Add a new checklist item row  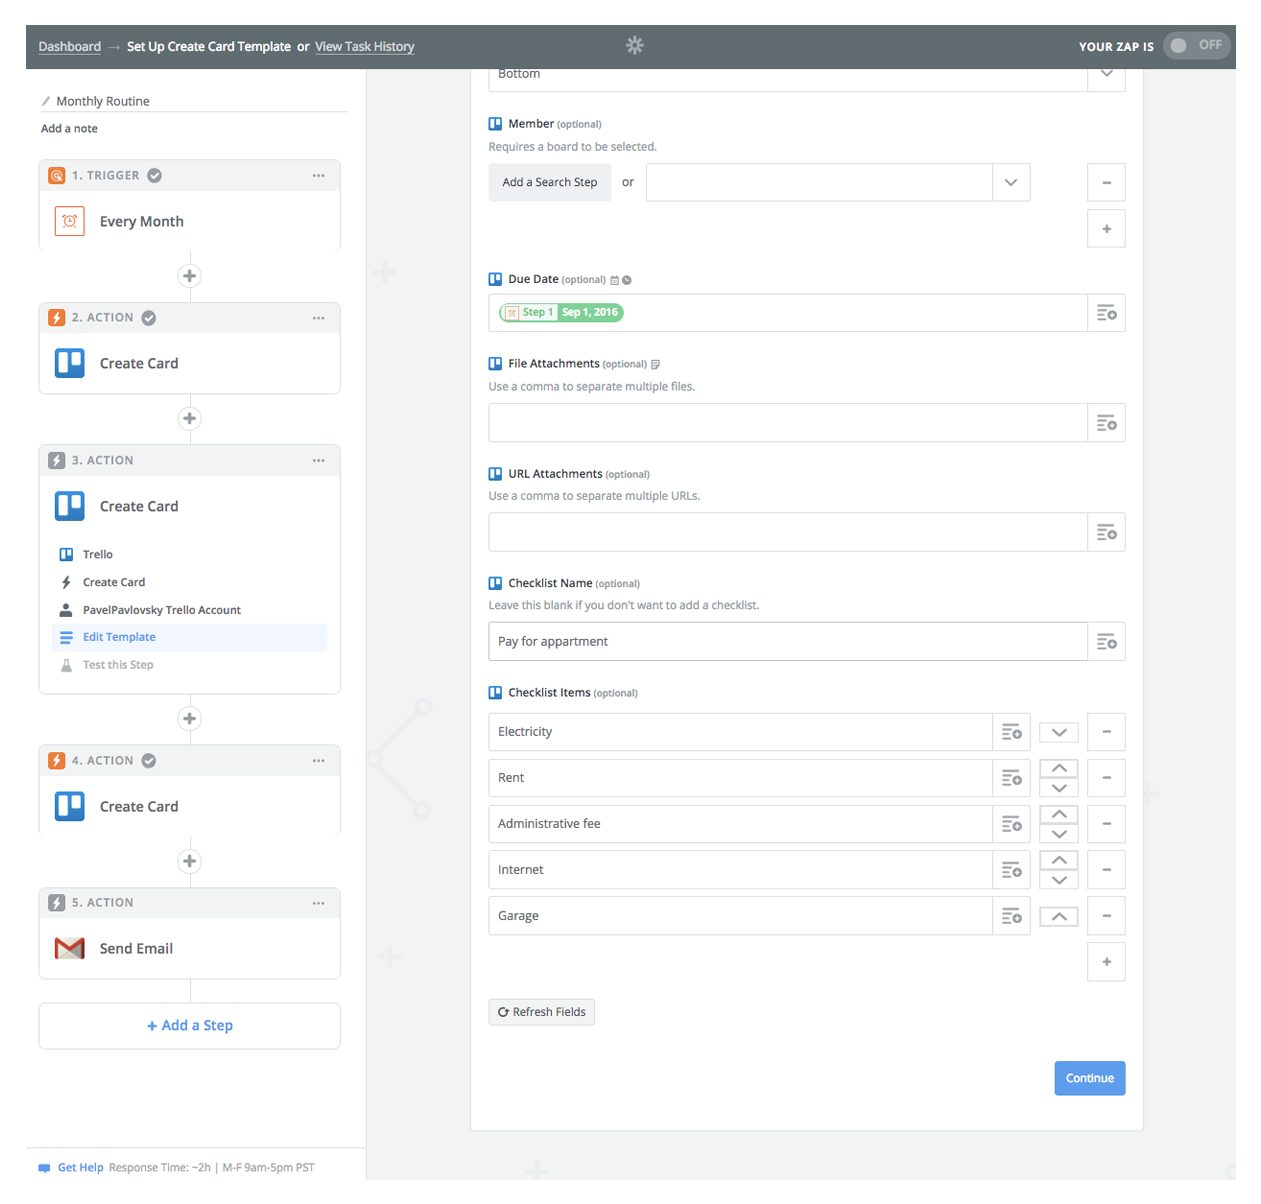(x=1106, y=962)
